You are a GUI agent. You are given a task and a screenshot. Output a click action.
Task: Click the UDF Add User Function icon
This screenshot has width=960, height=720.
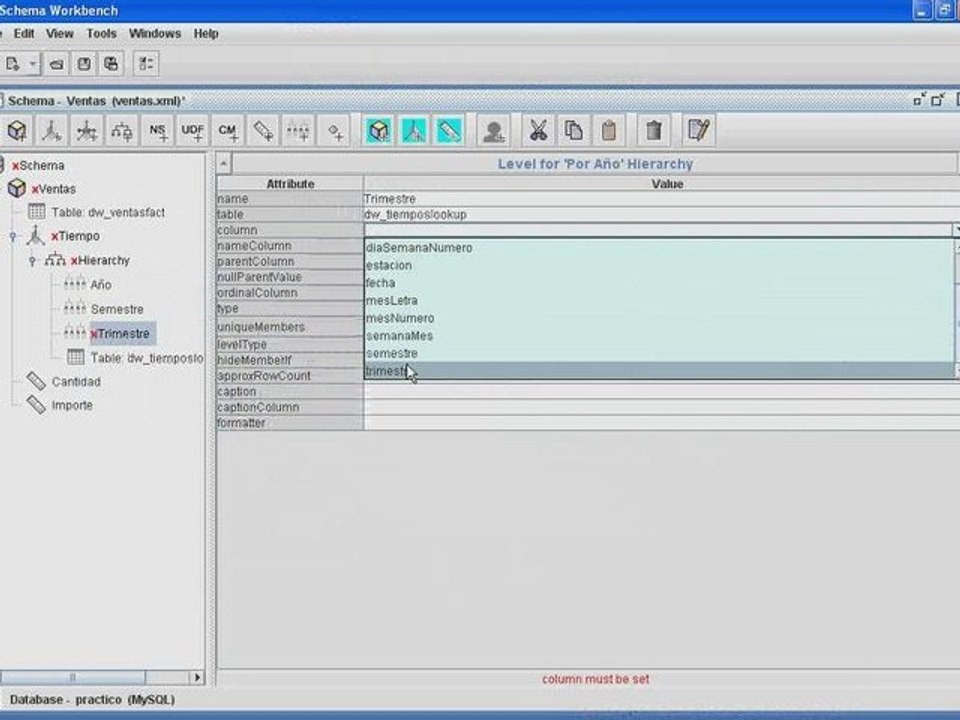pos(192,130)
